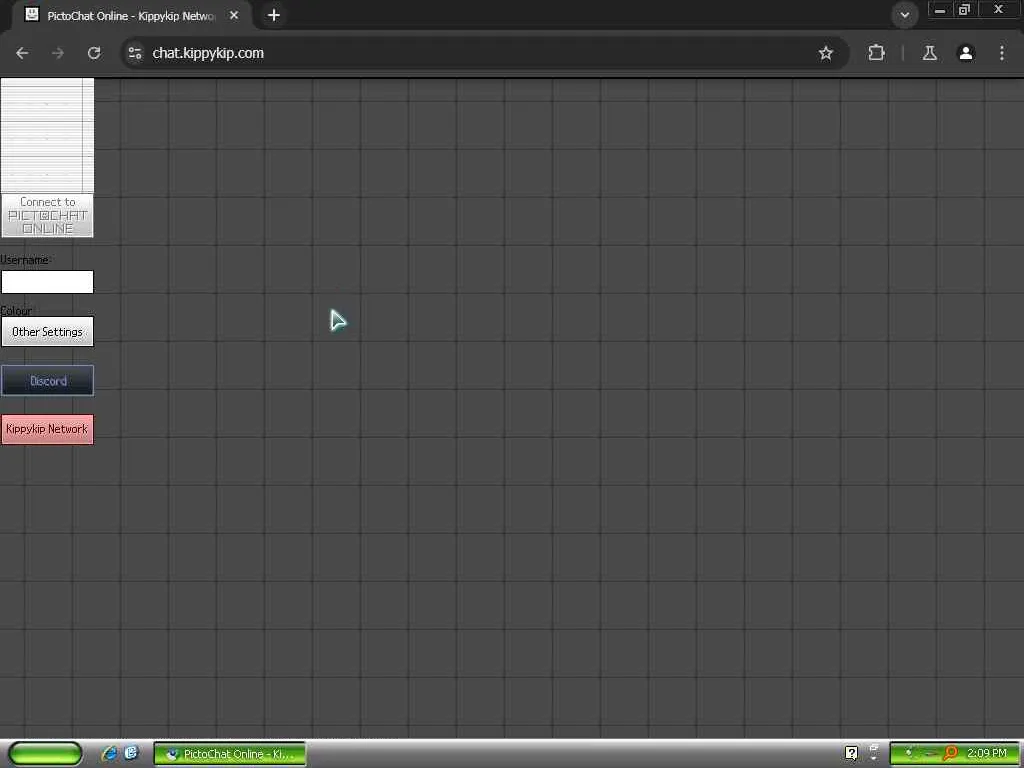Screen dimensions: 1024x768
Task: Click the help question mark tray icon
Action: [851, 753]
